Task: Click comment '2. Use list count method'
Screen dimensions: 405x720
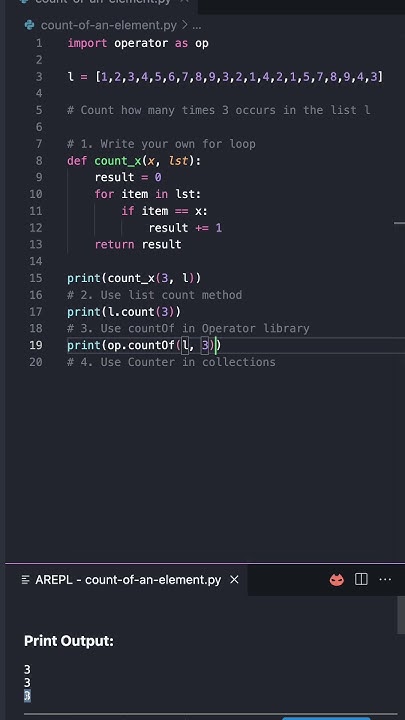Action: tap(154, 295)
